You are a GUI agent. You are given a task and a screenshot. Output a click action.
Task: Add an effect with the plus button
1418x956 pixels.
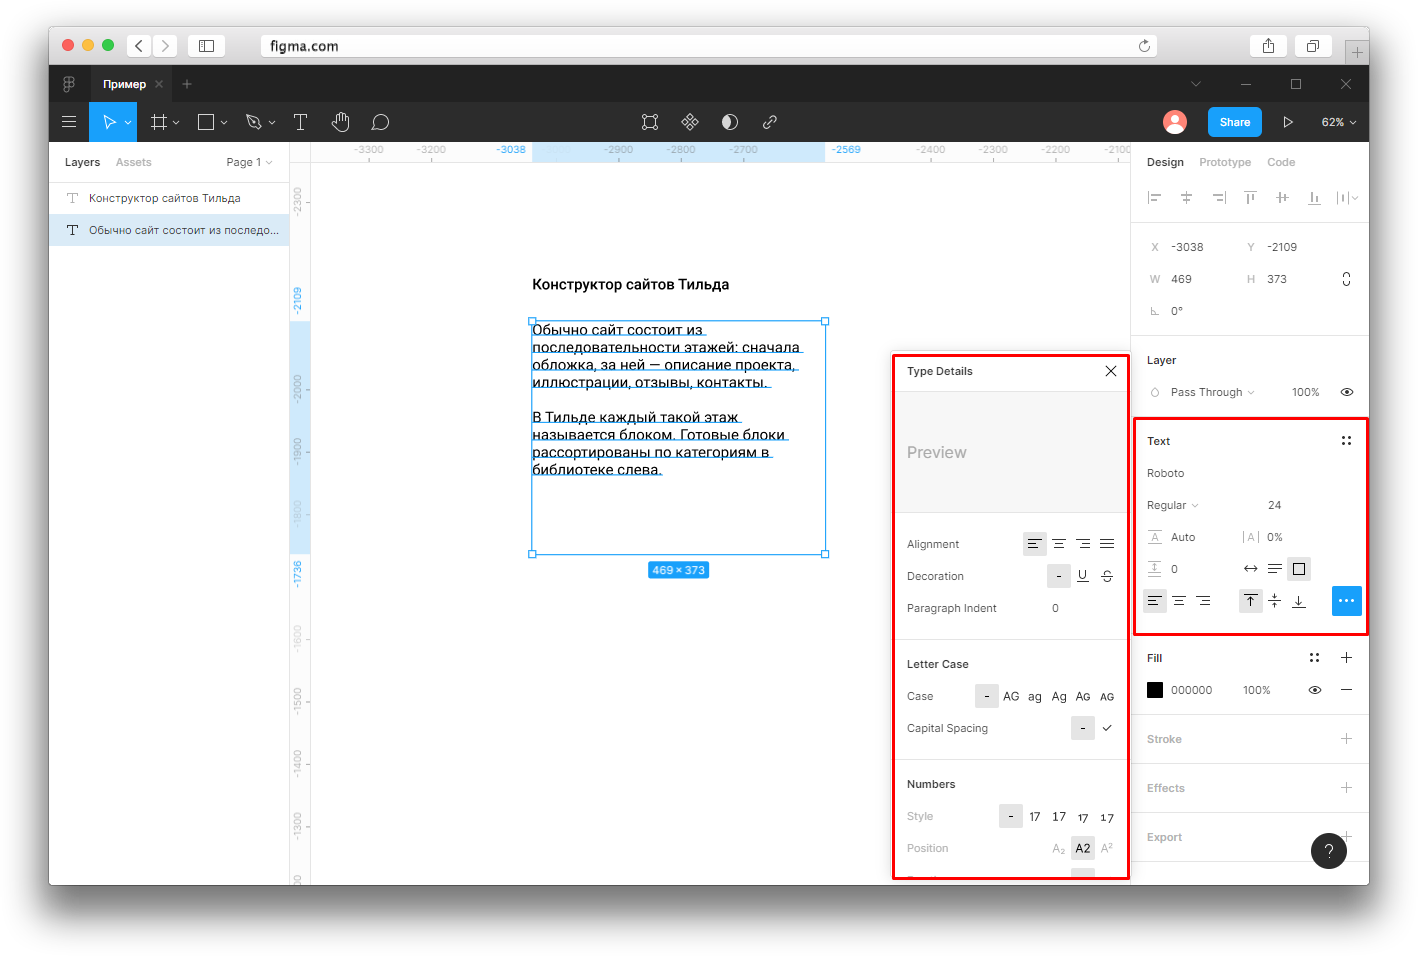click(1347, 788)
